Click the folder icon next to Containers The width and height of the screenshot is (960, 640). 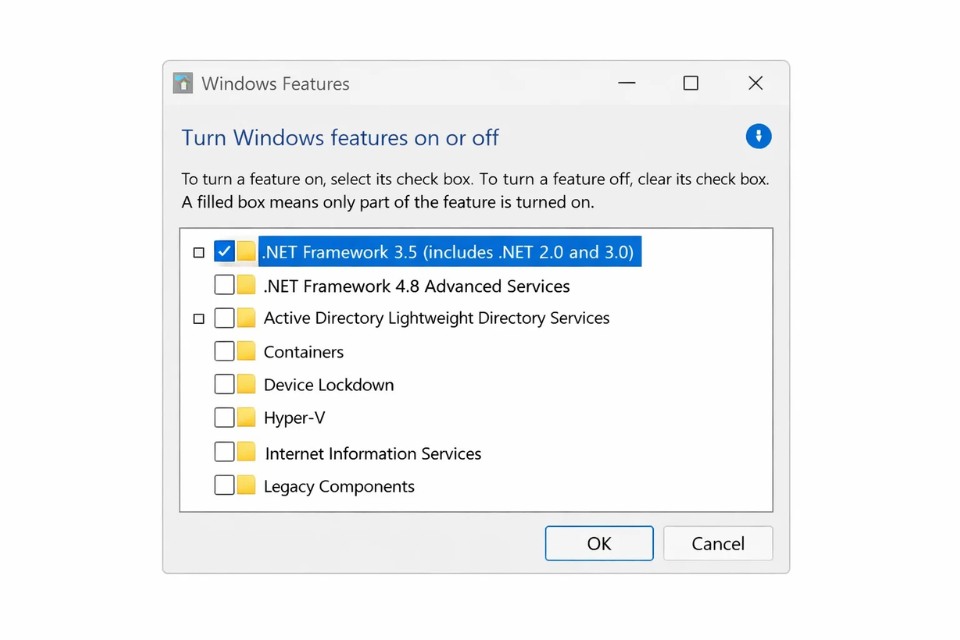244,351
